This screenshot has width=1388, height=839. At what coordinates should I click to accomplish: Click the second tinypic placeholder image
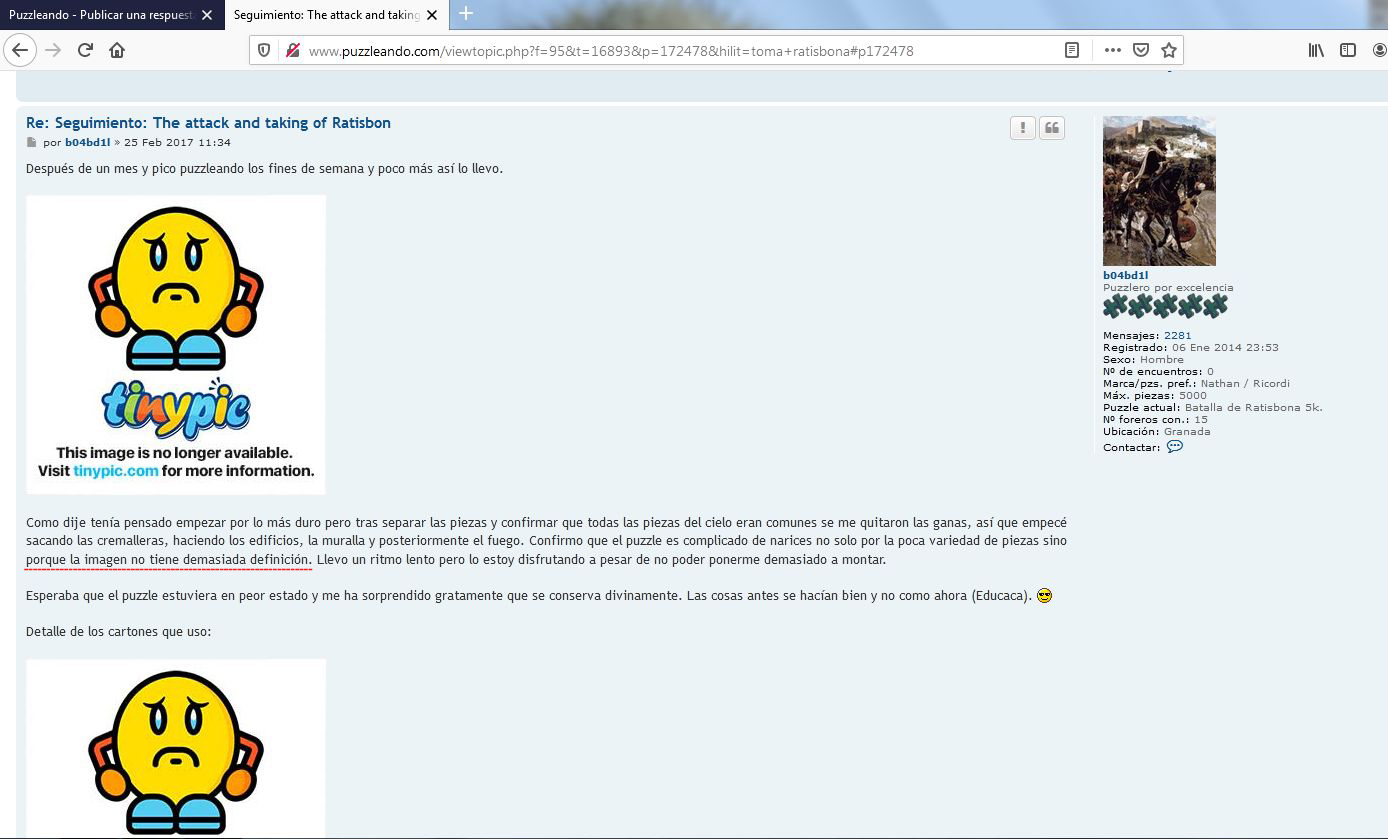[x=176, y=748]
